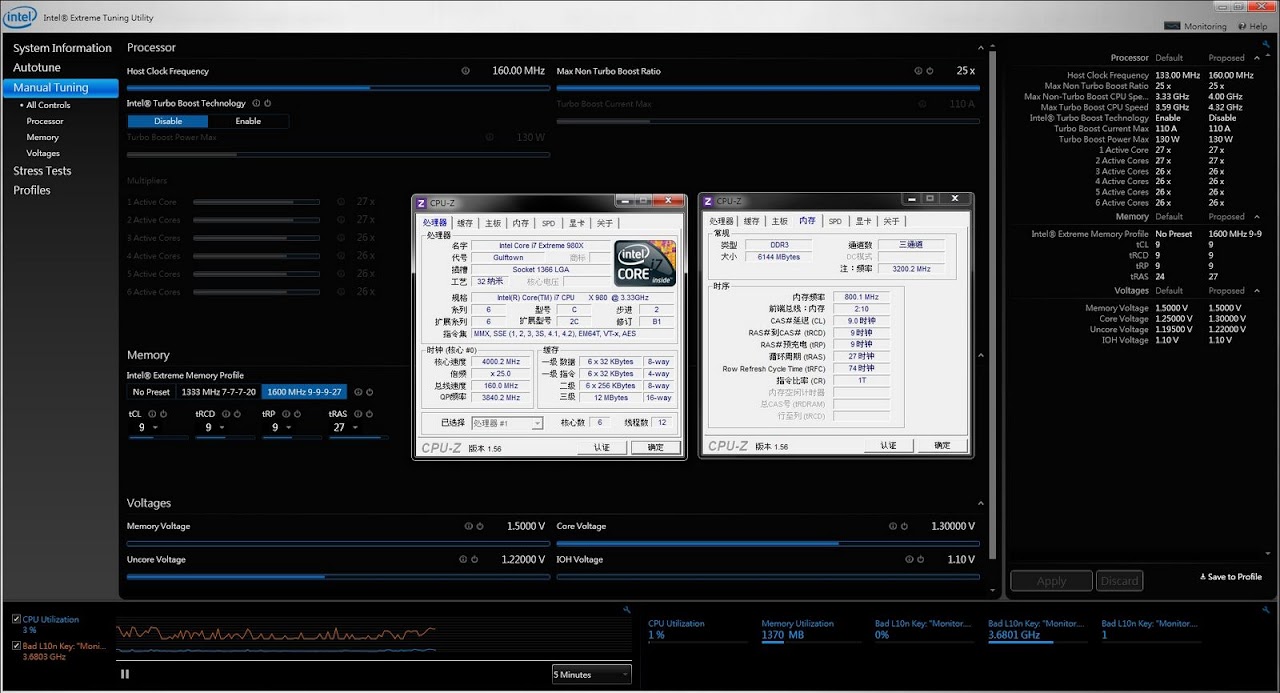Uncheck the CPU Utilization graph checkbox

[x=16, y=619]
